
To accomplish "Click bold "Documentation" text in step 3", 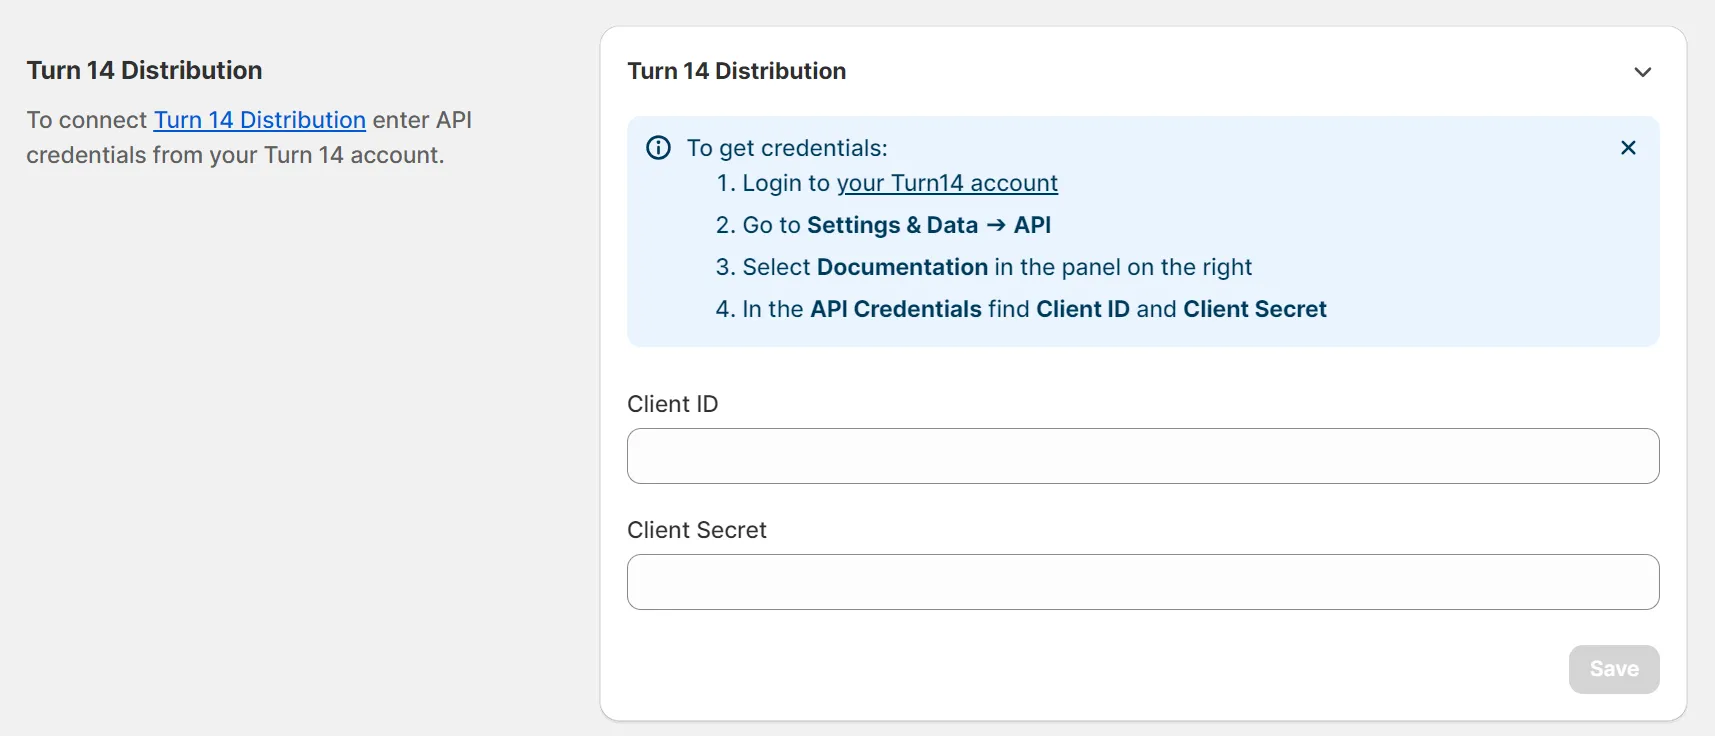I will click(902, 267).
